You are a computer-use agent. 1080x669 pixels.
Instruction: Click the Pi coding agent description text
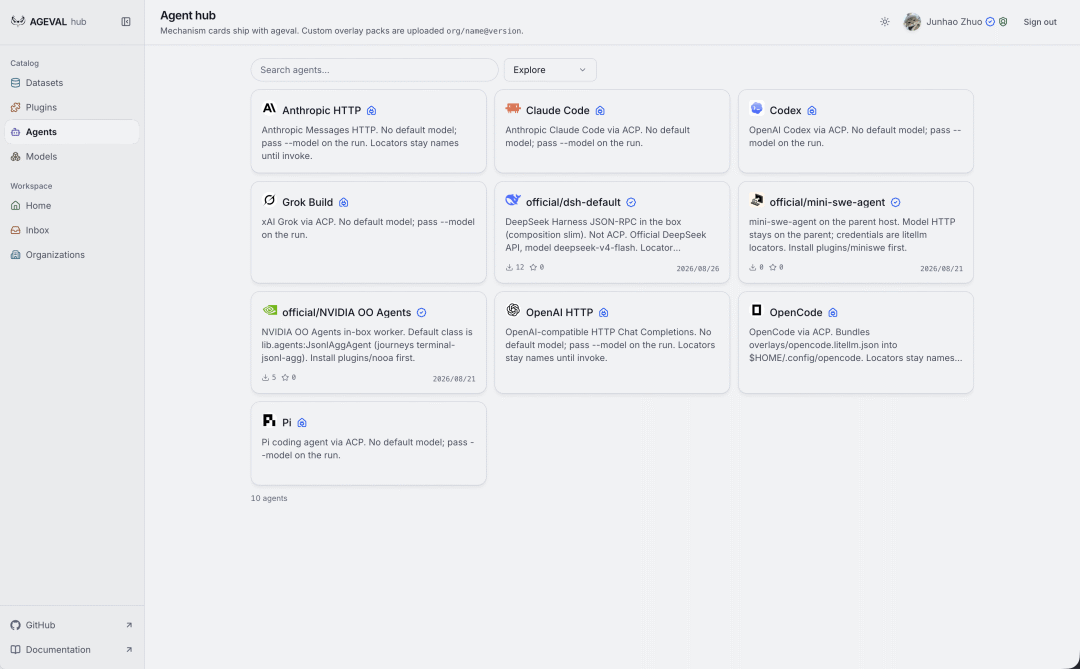368,449
